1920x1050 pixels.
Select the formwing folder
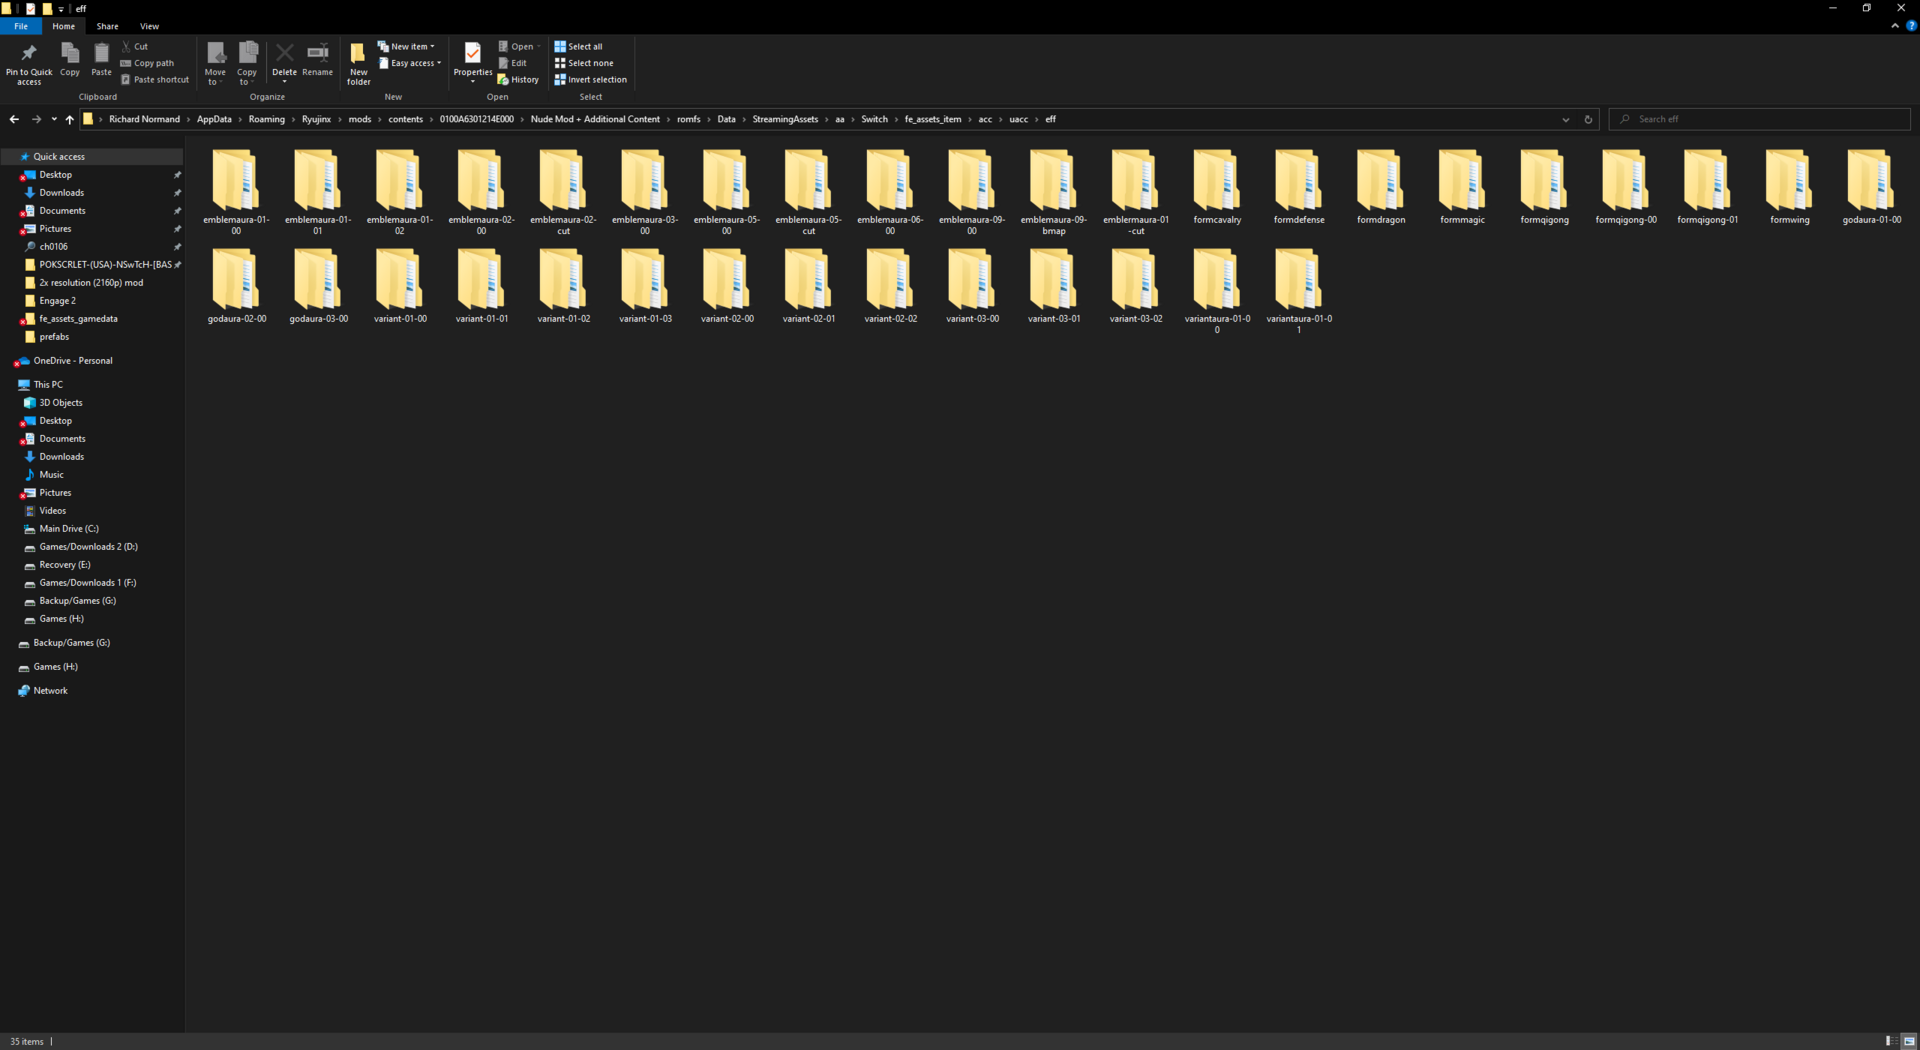click(x=1789, y=187)
